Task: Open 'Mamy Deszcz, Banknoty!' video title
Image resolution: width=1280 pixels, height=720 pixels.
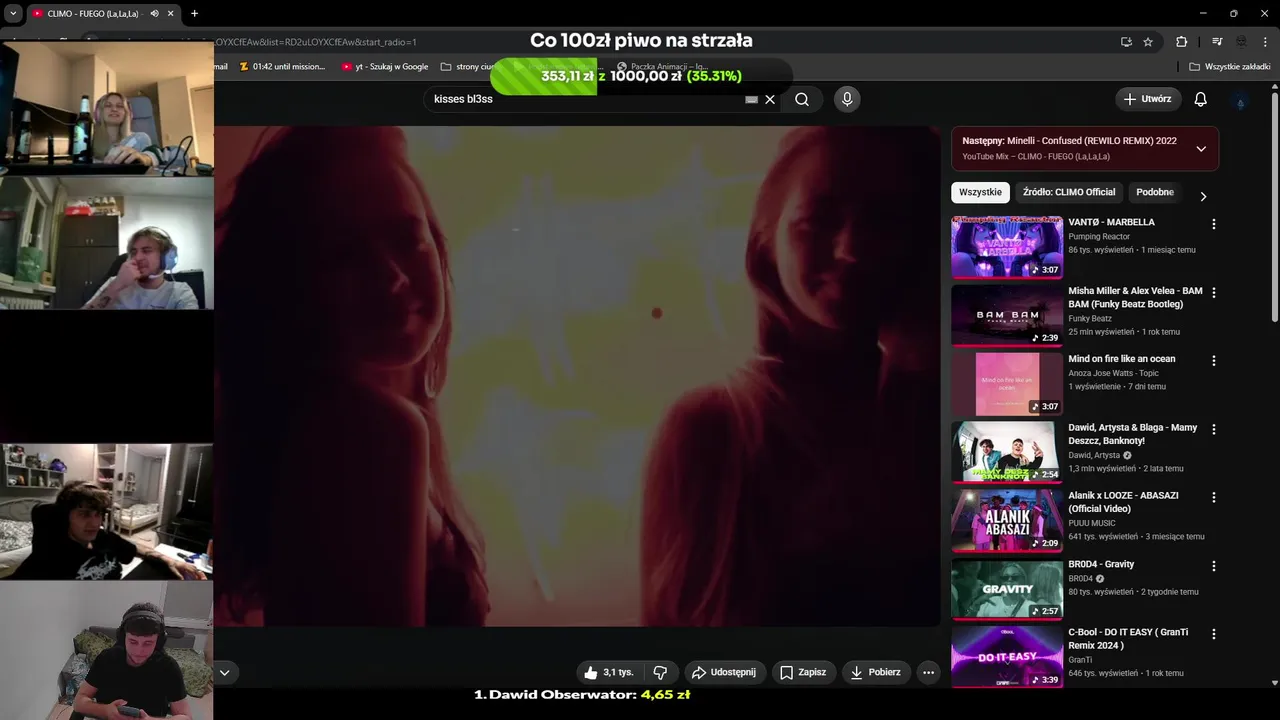Action: [x=1132, y=434]
